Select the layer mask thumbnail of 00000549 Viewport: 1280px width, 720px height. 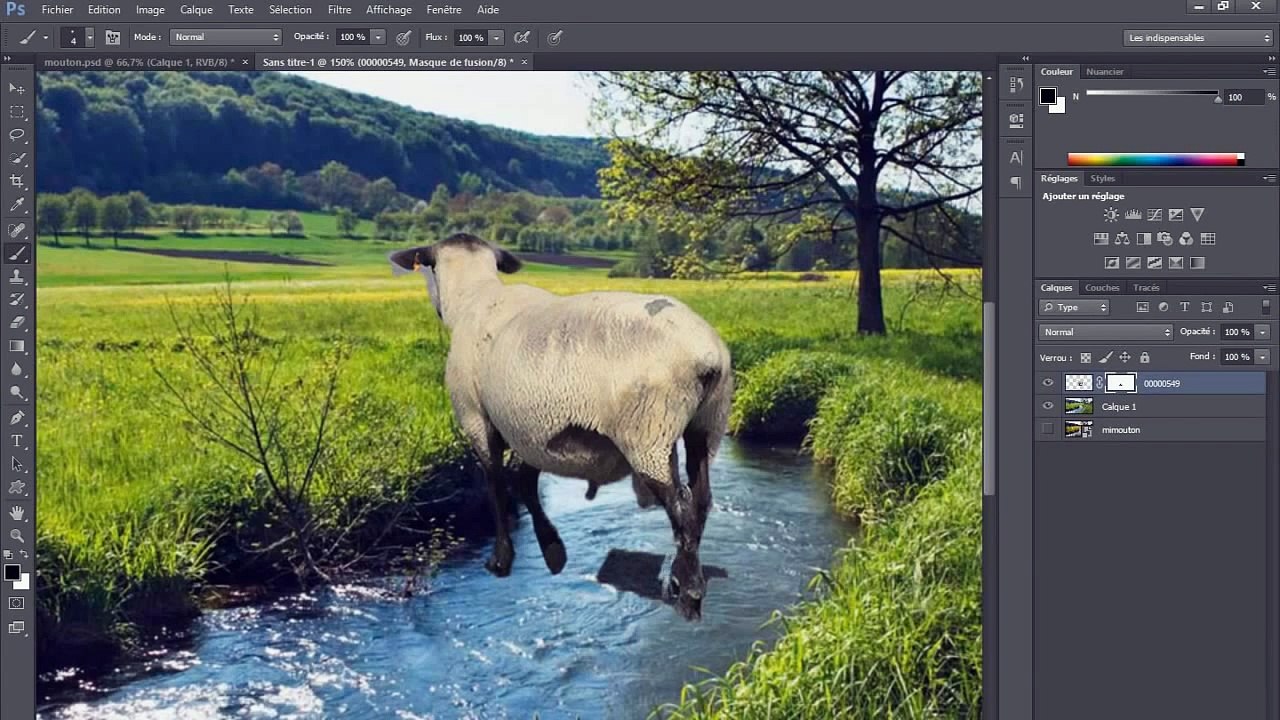1120,383
